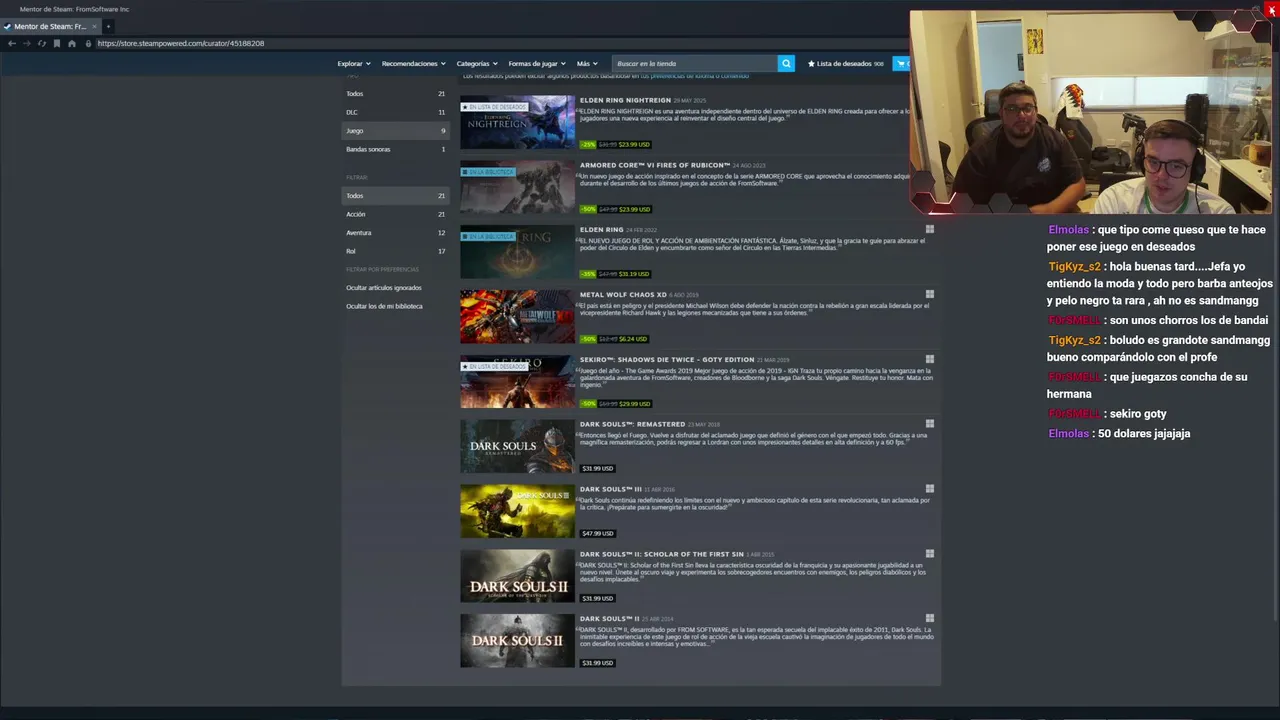Click the METAL WOLF CHAOS XD title
Viewport: 1280px width, 720px height.
(x=623, y=294)
